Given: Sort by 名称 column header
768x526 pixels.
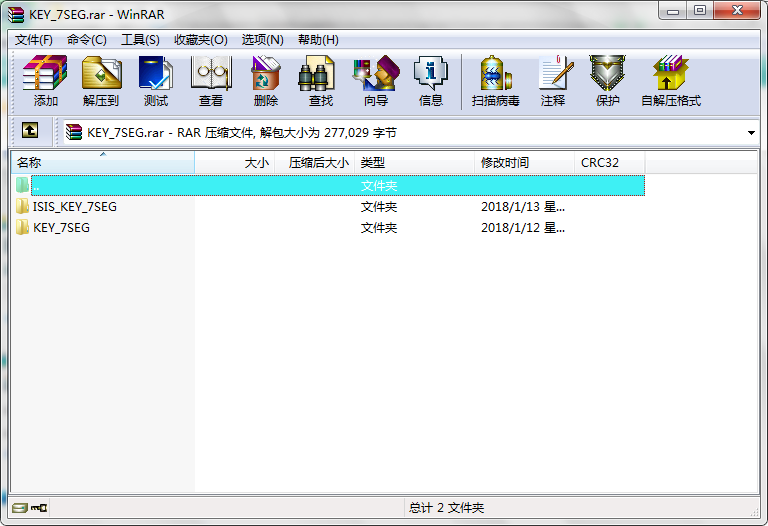Looking at the screenshot, I should click(x=103, y=163).
